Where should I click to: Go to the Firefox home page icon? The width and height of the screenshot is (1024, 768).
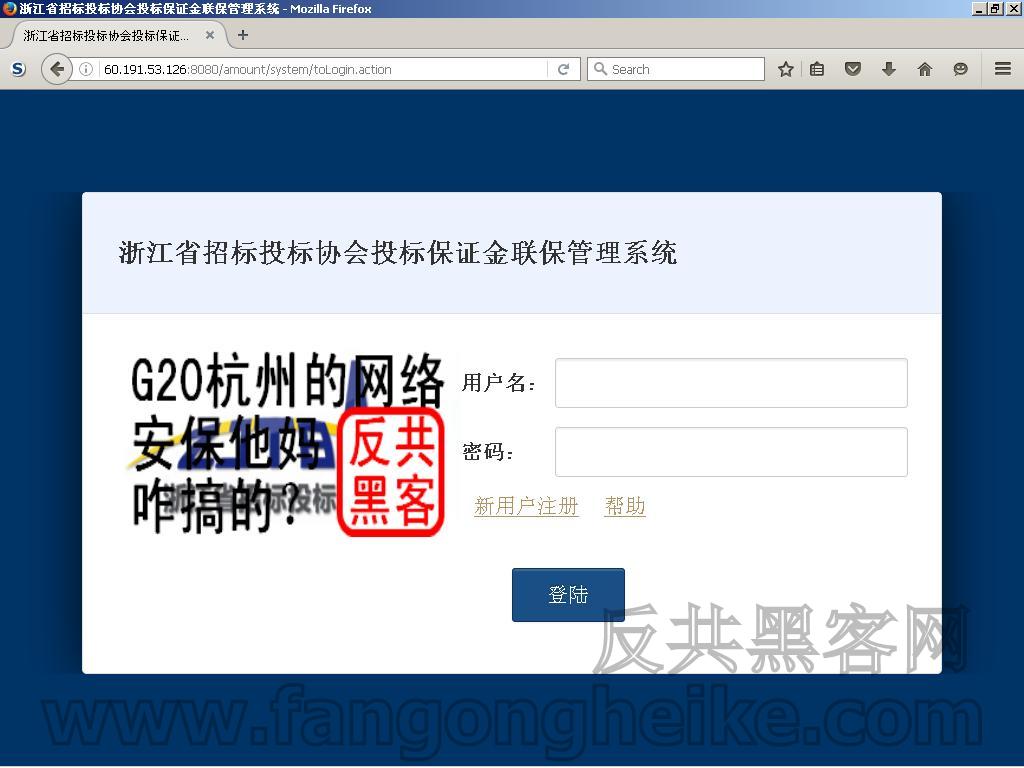point(924,69)
